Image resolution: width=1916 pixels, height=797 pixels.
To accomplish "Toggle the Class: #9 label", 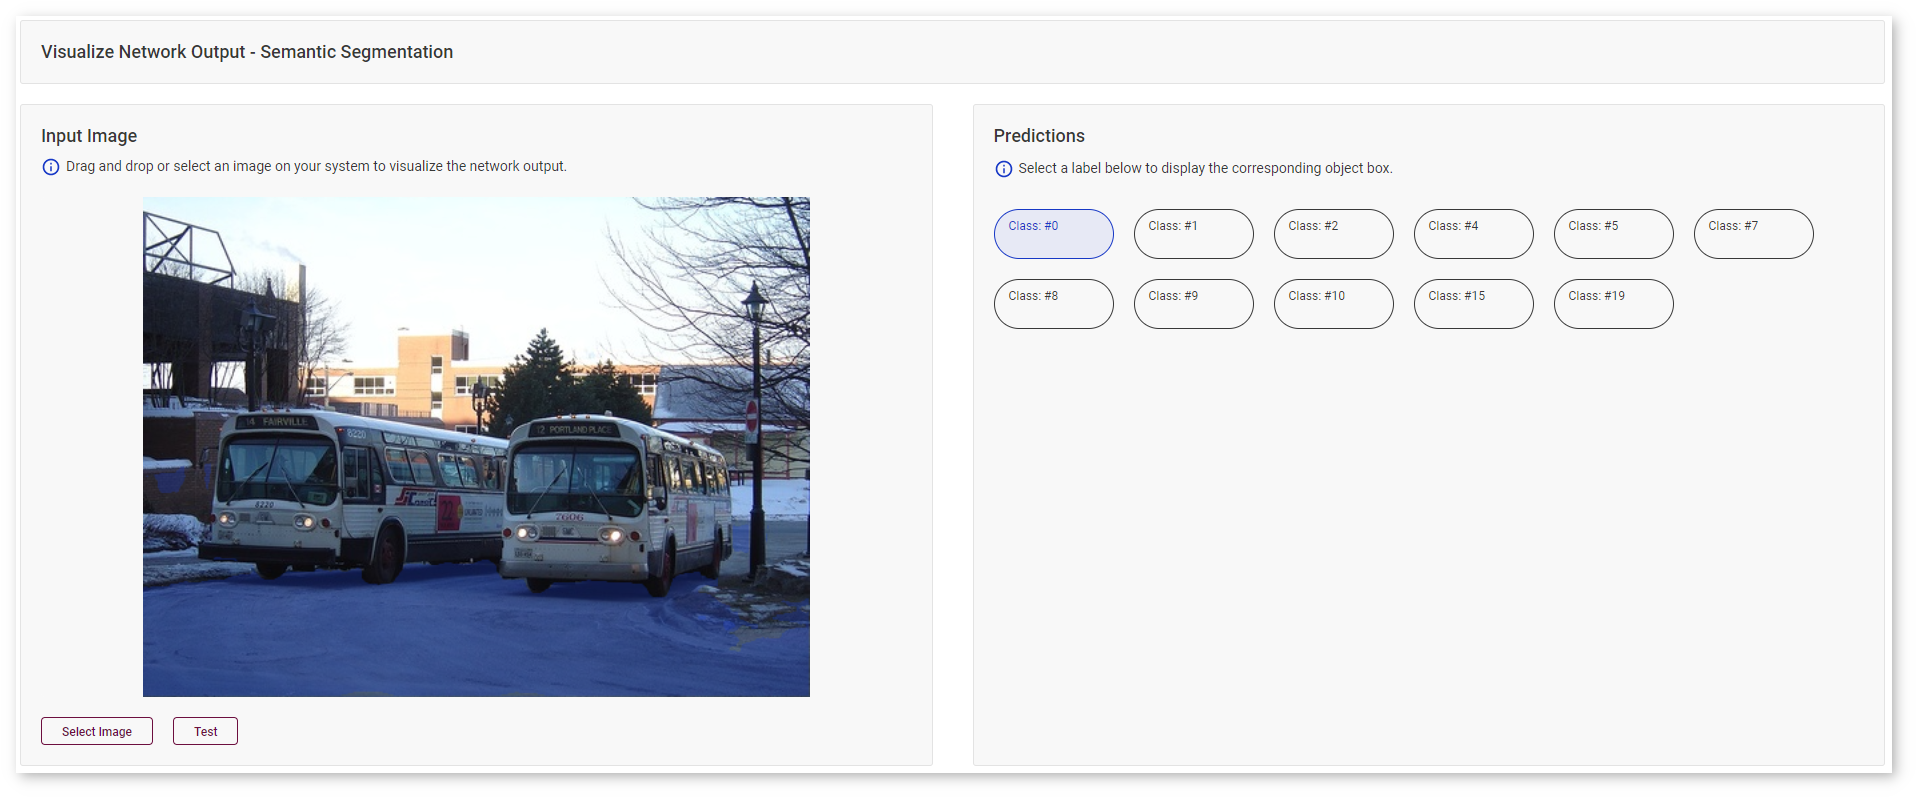I will coord(1193,304).
